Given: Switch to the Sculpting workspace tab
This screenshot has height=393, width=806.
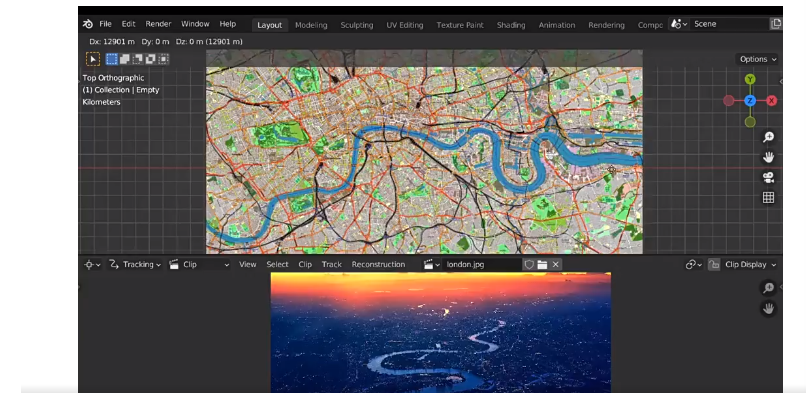Looking at the screenshot, I should coord(357,25).
